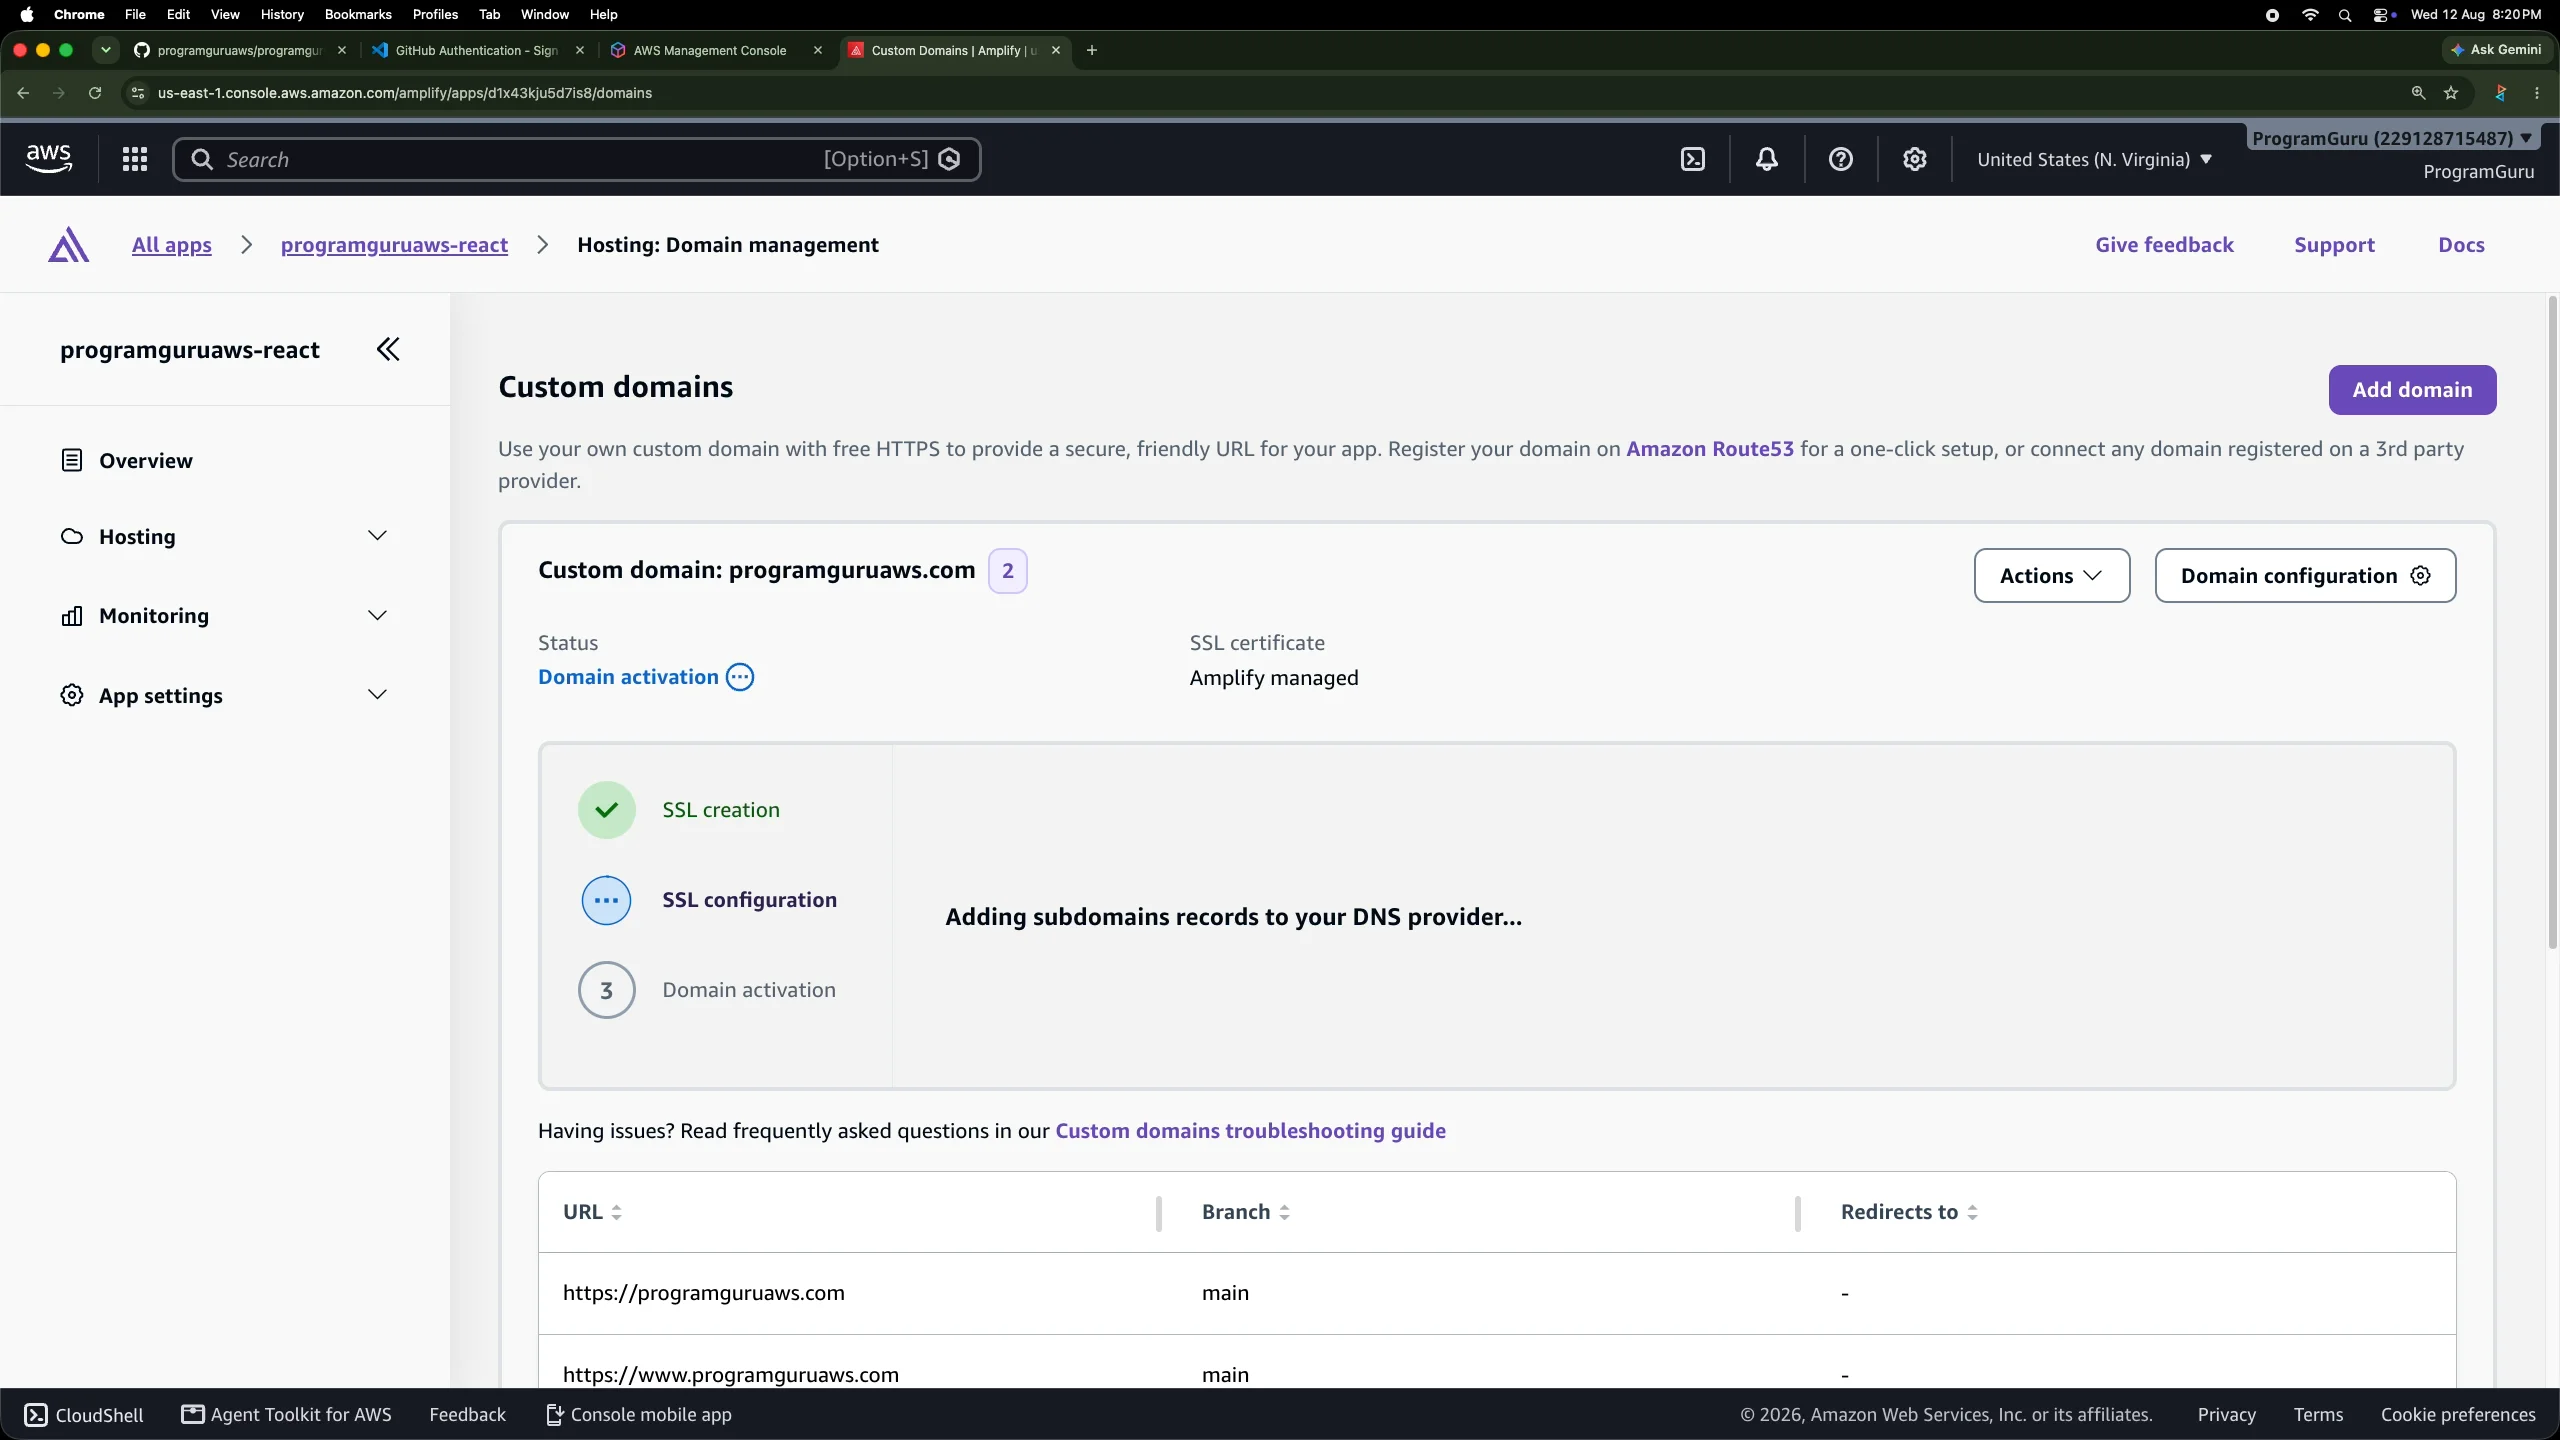
Task: Open the ProgramGuru account menu
Action: click(2391, 138)
